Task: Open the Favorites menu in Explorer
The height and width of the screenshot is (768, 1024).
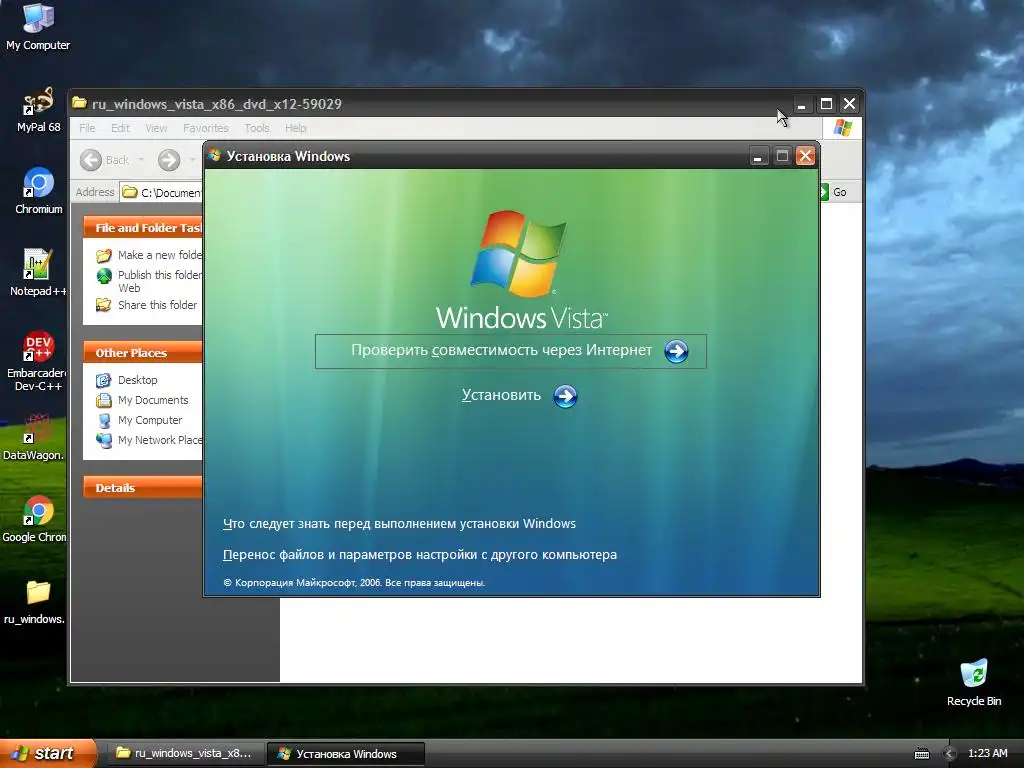Action: pyautogui.click(x=206, y=128)
